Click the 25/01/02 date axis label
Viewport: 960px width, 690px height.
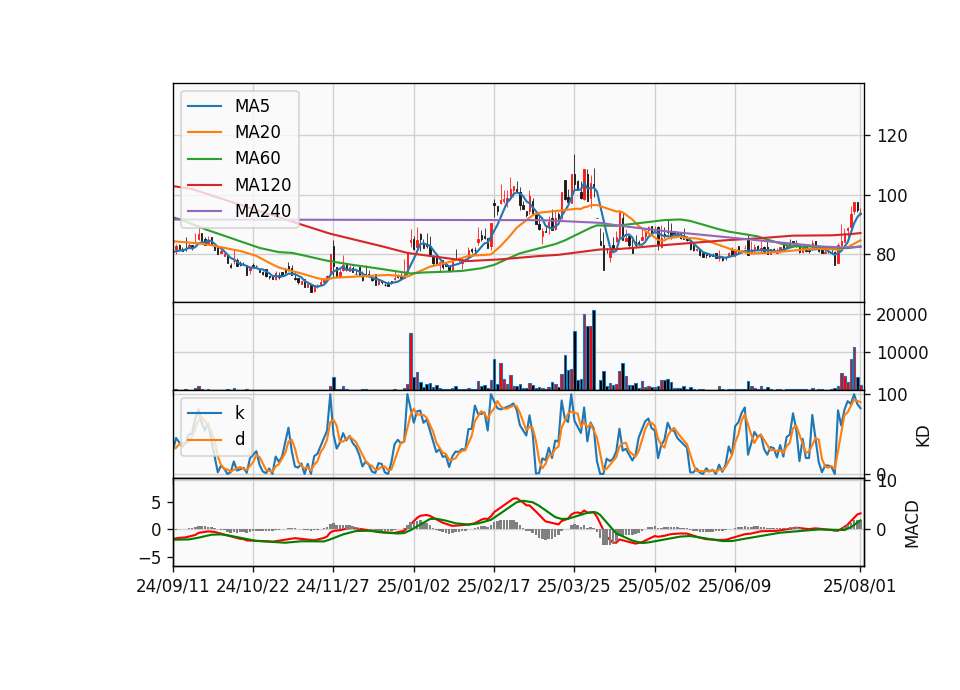pyautogui.click(x=413, y=586)
